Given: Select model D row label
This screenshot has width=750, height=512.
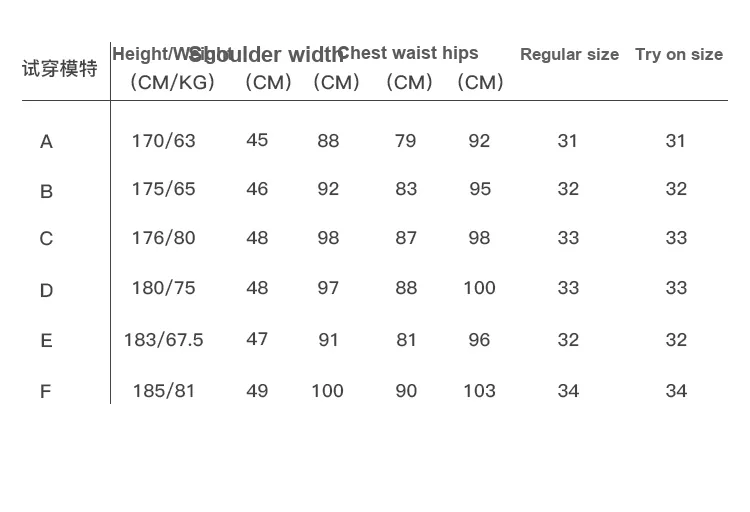Looking at the screenshot, I should [x=46, y=290].
